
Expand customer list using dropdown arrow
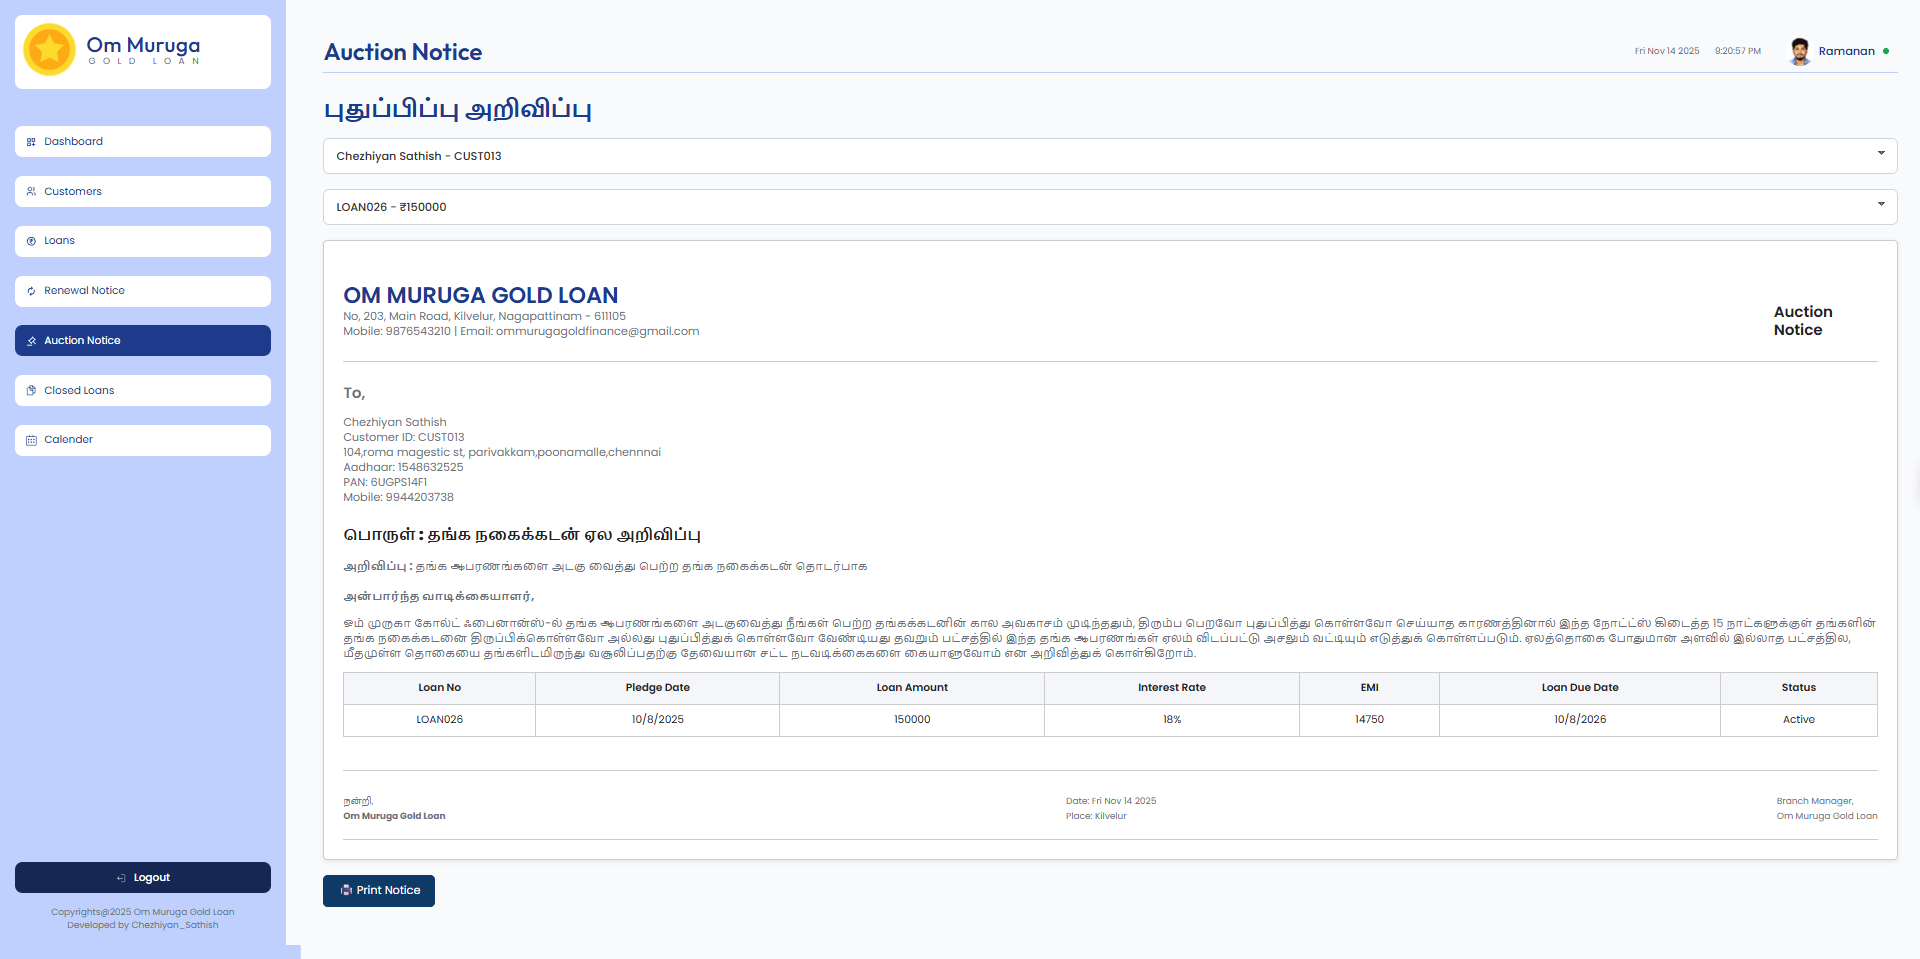click(x=1880, y=154)
